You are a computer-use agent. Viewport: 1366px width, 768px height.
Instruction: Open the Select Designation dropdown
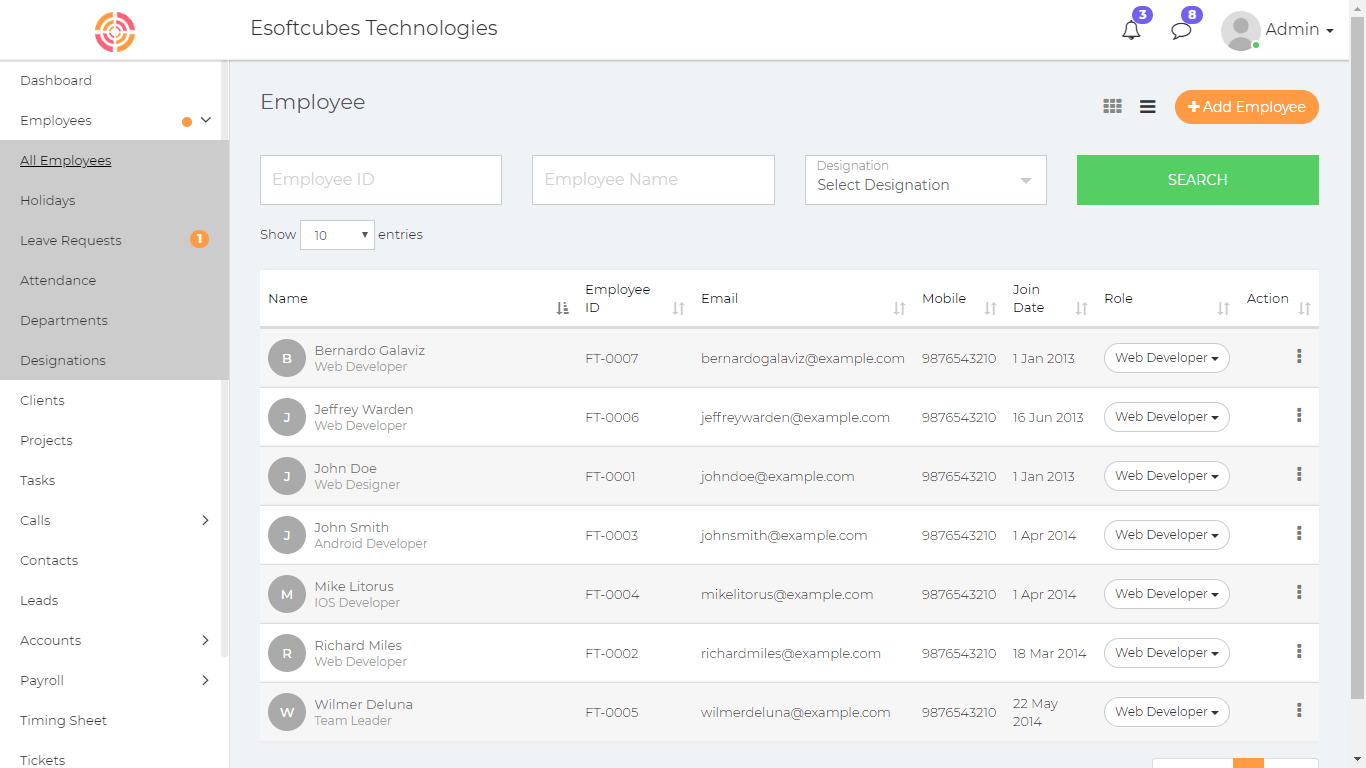pyautogui.click(x=926, y=180)
